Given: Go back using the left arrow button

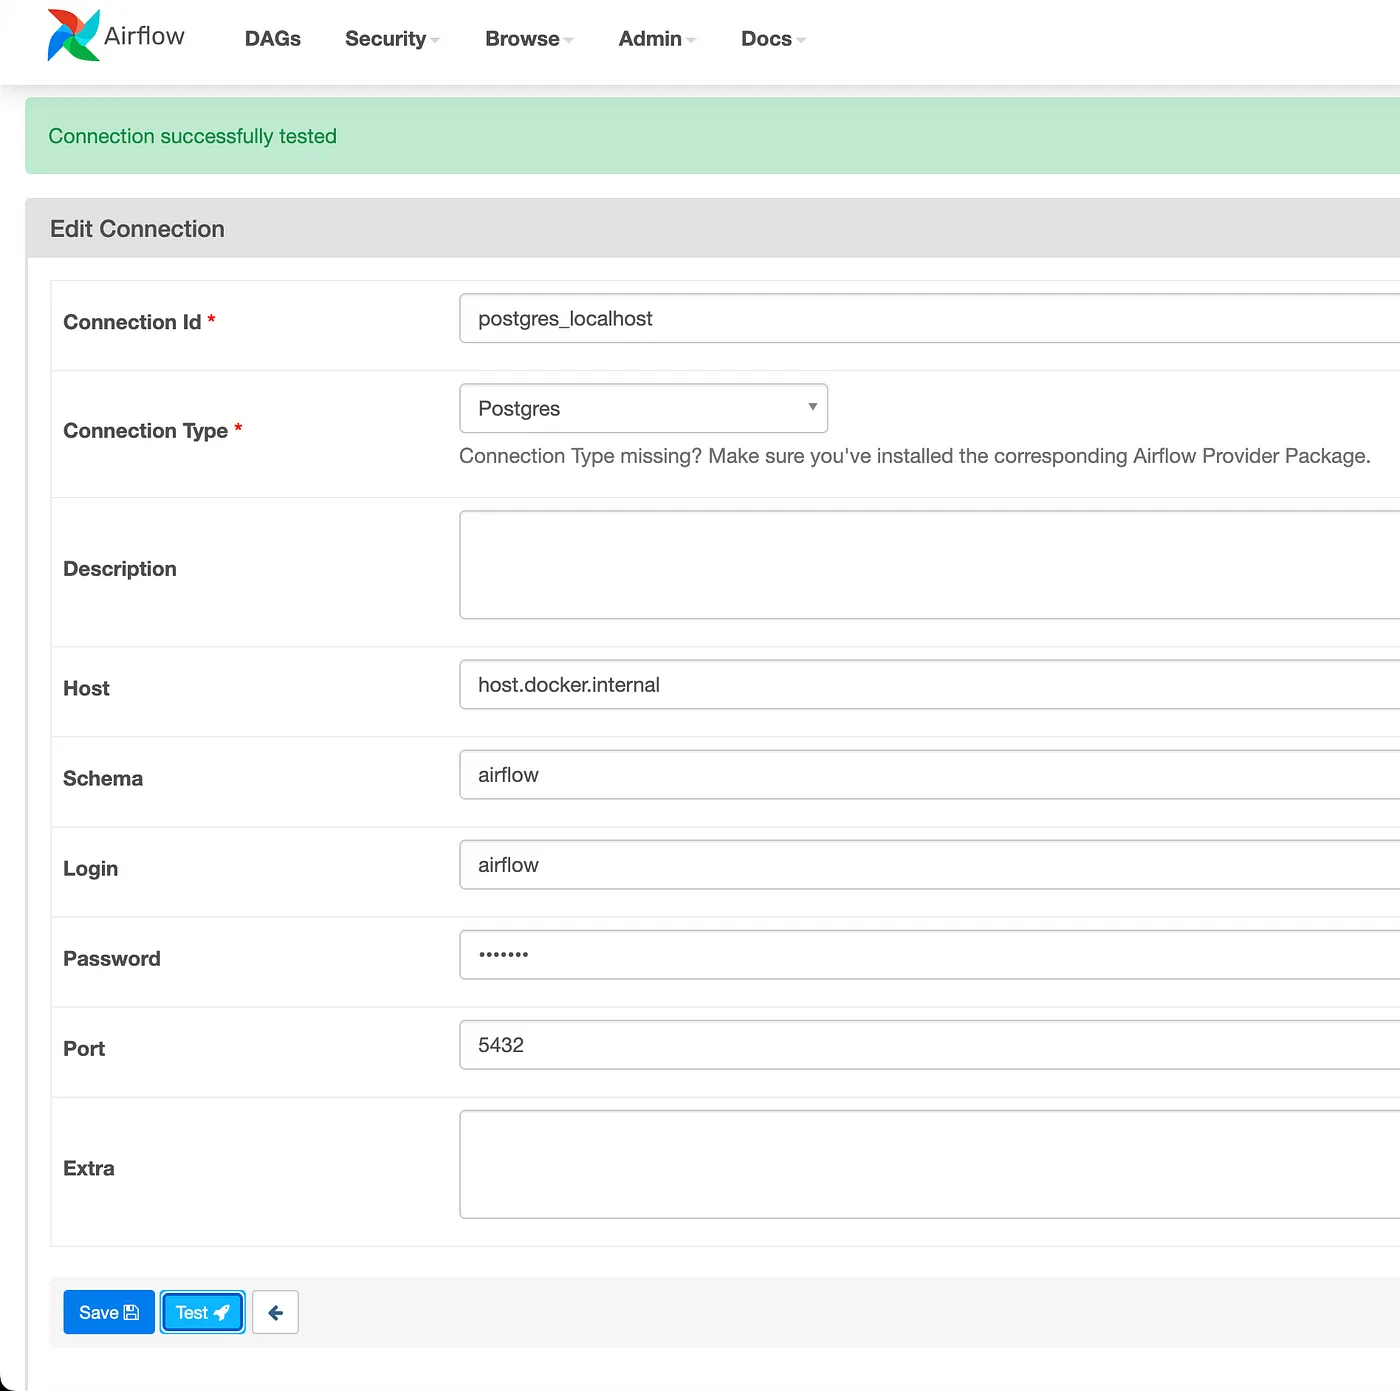Looking at the screenshot, I should [x=275, y=1312].
